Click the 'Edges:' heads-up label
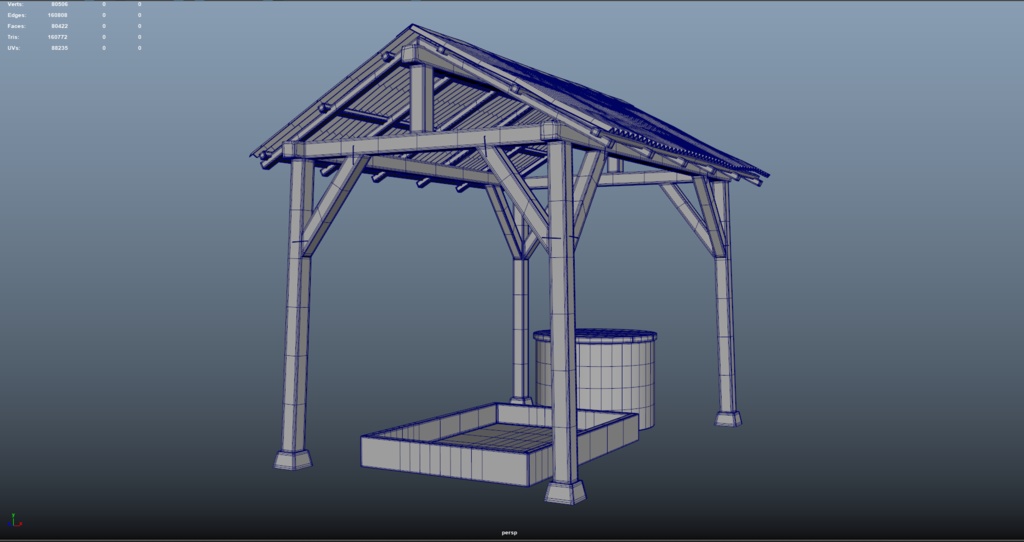Screen dimensions: 1024x542 17,15
